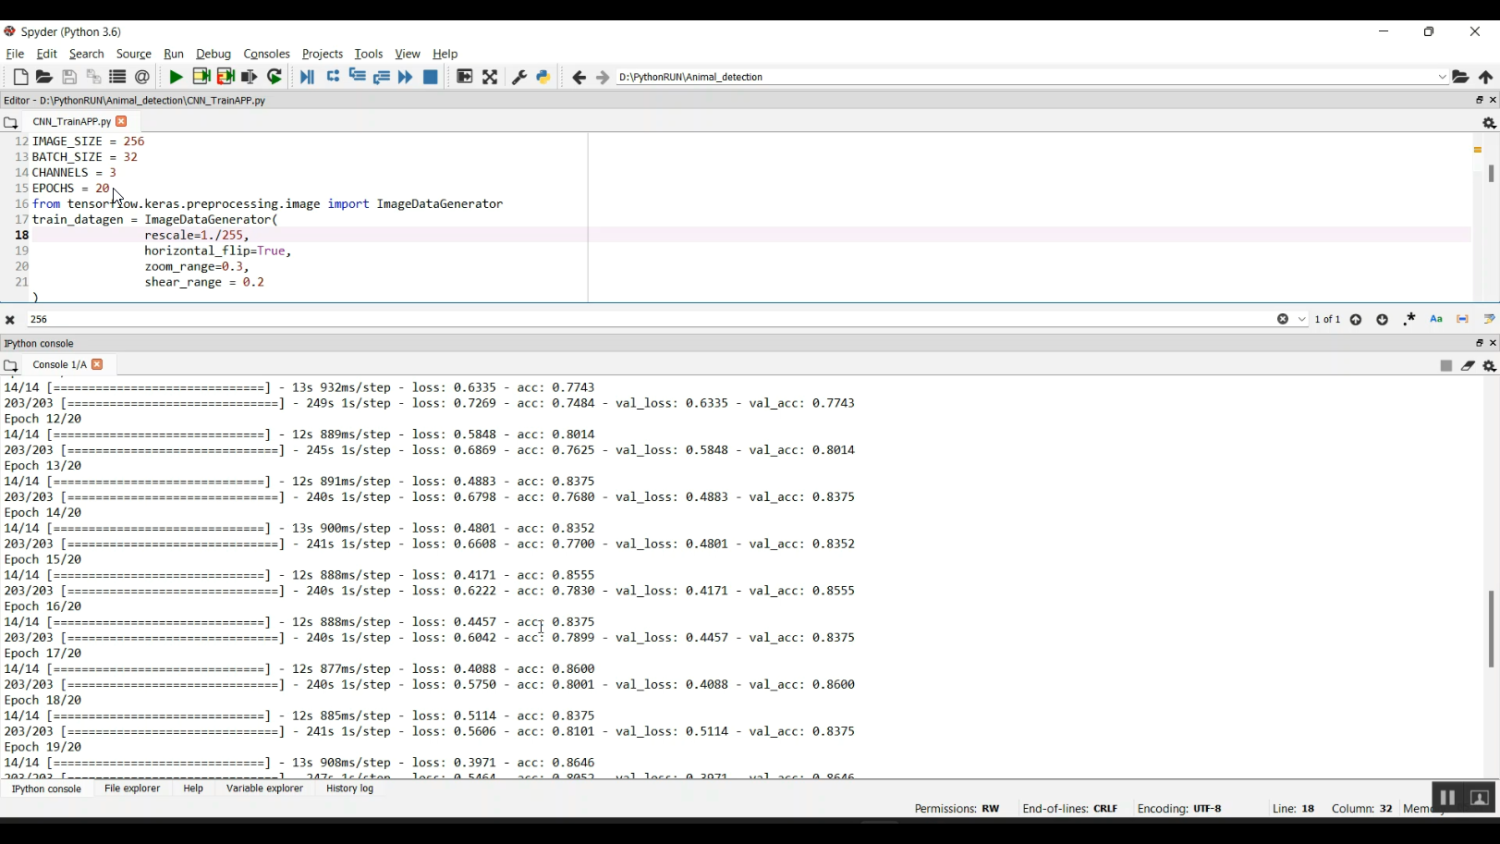Switch to the History log tab
The width and height of the screenshot is (1500, 844).
pyautogui.click(x=350, y=789)
